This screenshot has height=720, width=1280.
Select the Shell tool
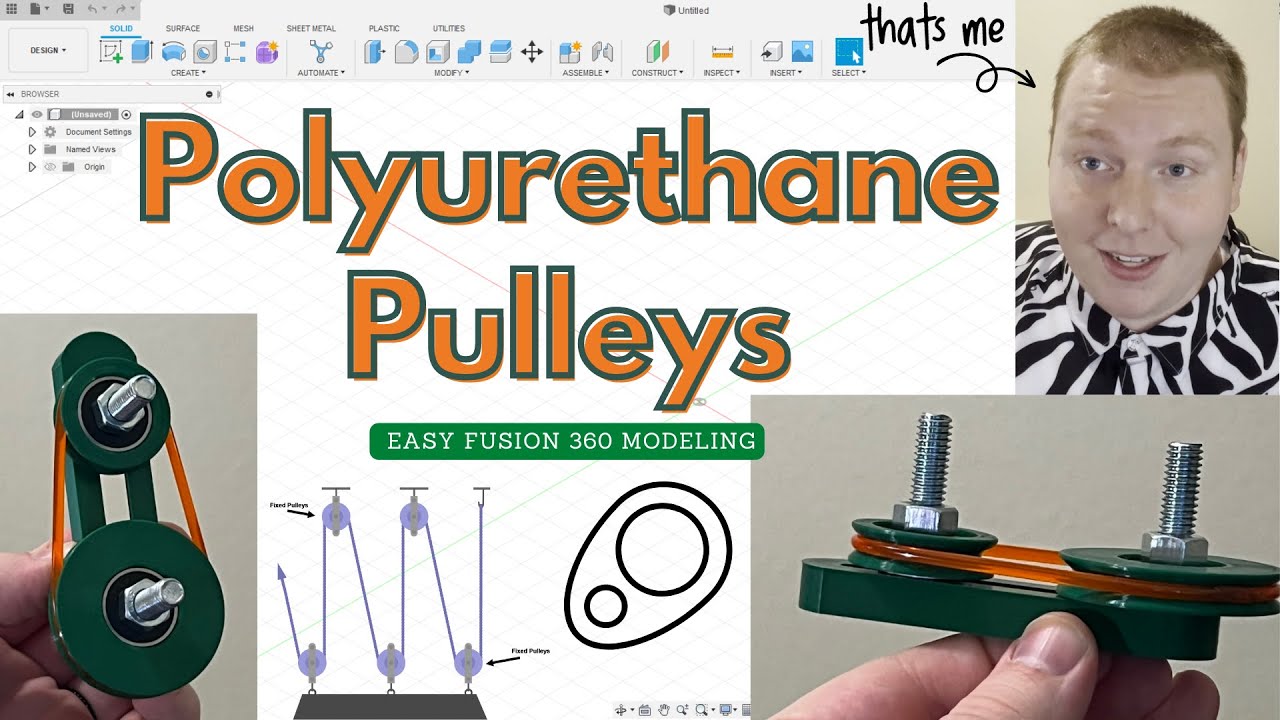437,52
